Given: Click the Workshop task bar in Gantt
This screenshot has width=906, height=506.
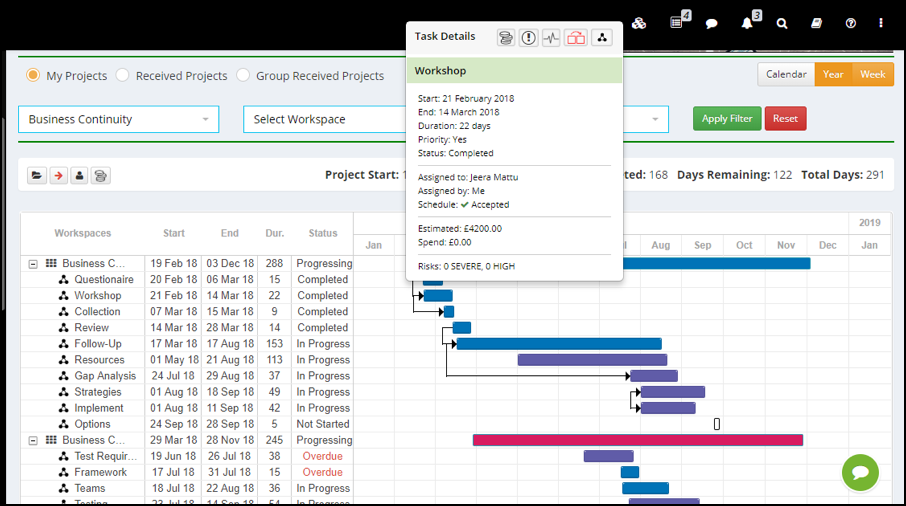Looking at the screenshot, I should click(438, 296).
